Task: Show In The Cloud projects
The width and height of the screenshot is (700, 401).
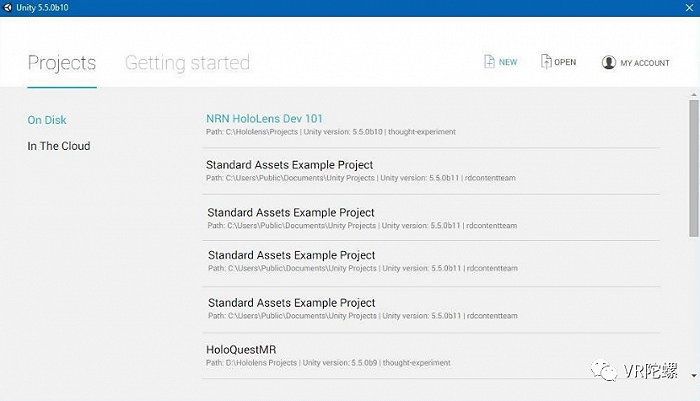Action: [x=59, y=146]
